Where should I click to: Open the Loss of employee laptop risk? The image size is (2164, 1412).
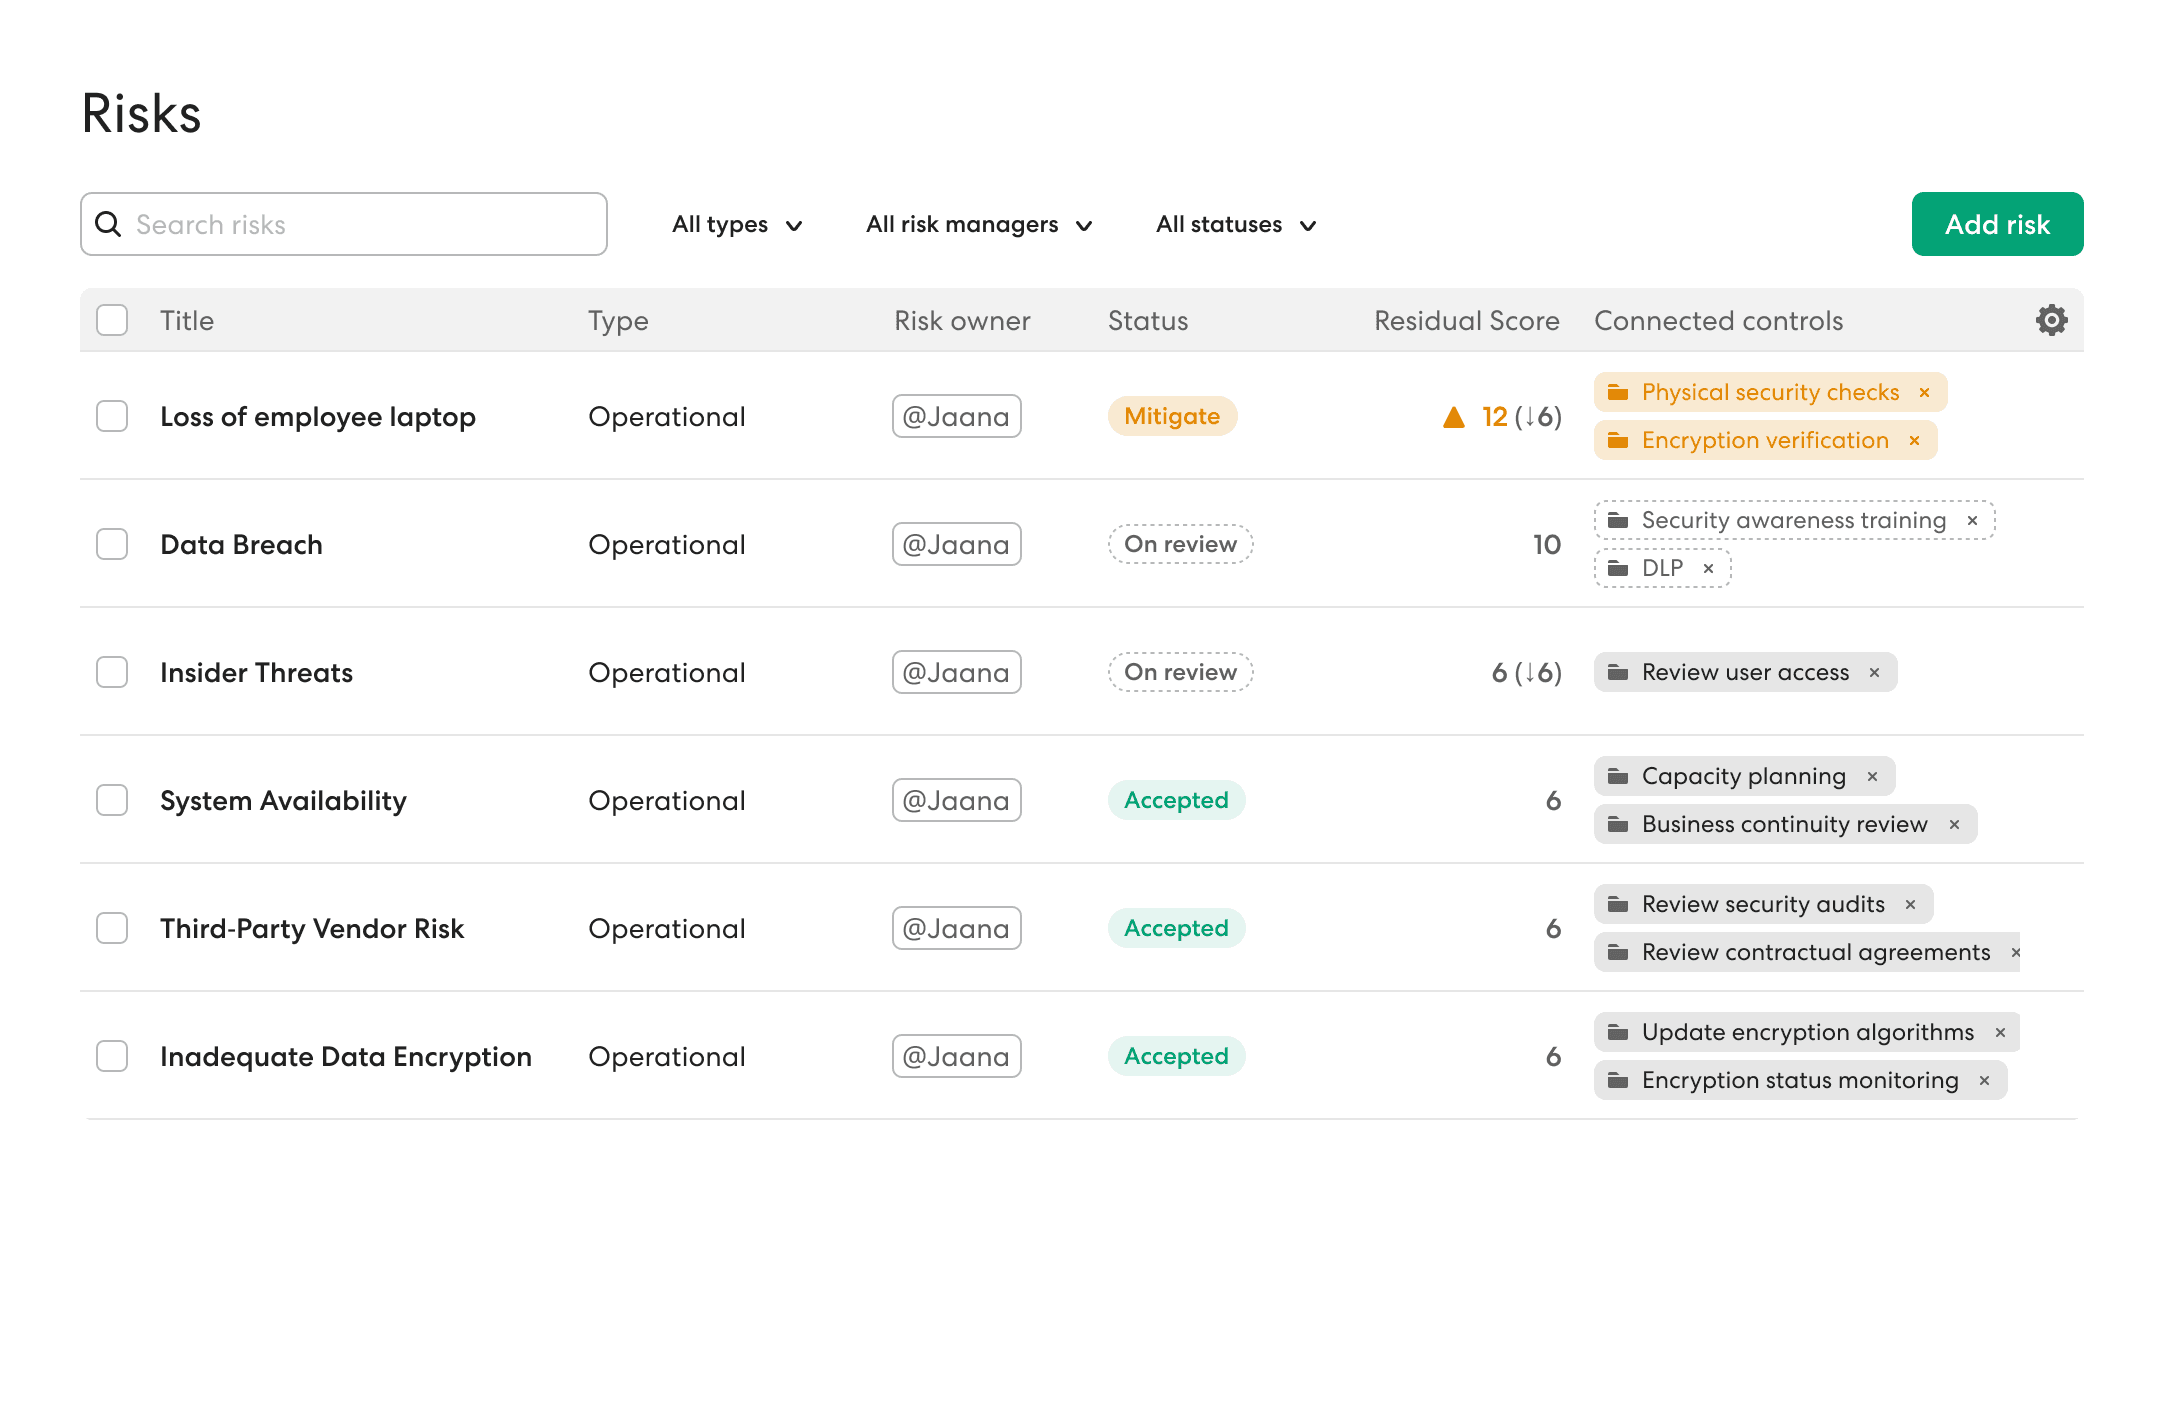318,417
